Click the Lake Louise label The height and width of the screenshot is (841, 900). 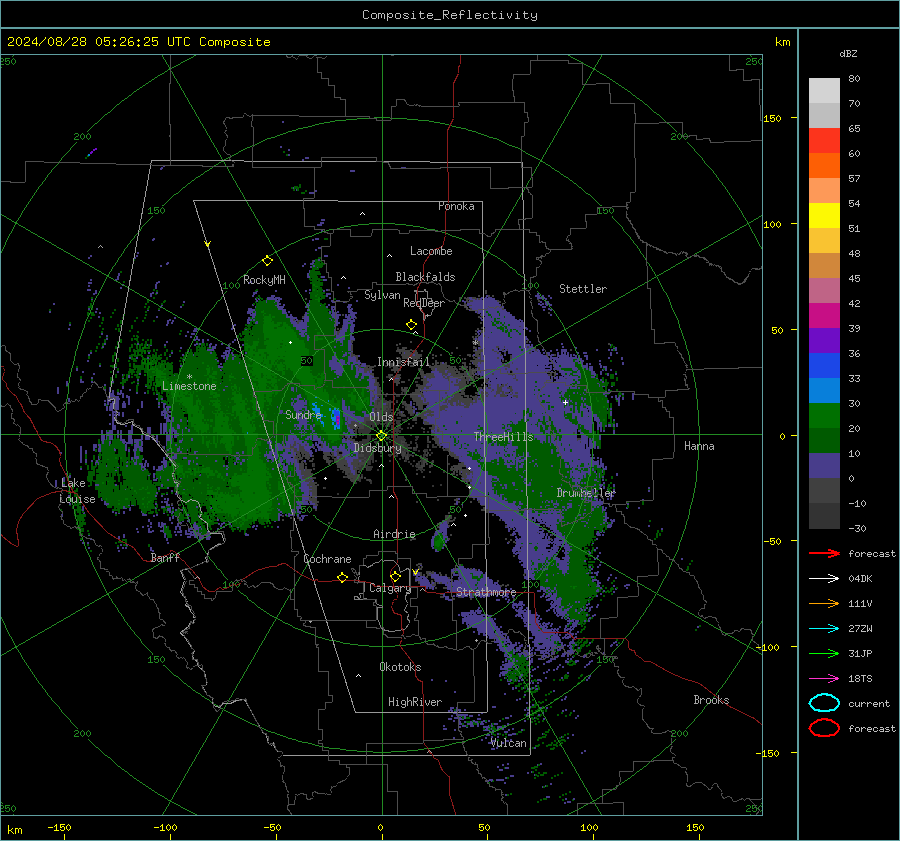click(x=77, y=491)
